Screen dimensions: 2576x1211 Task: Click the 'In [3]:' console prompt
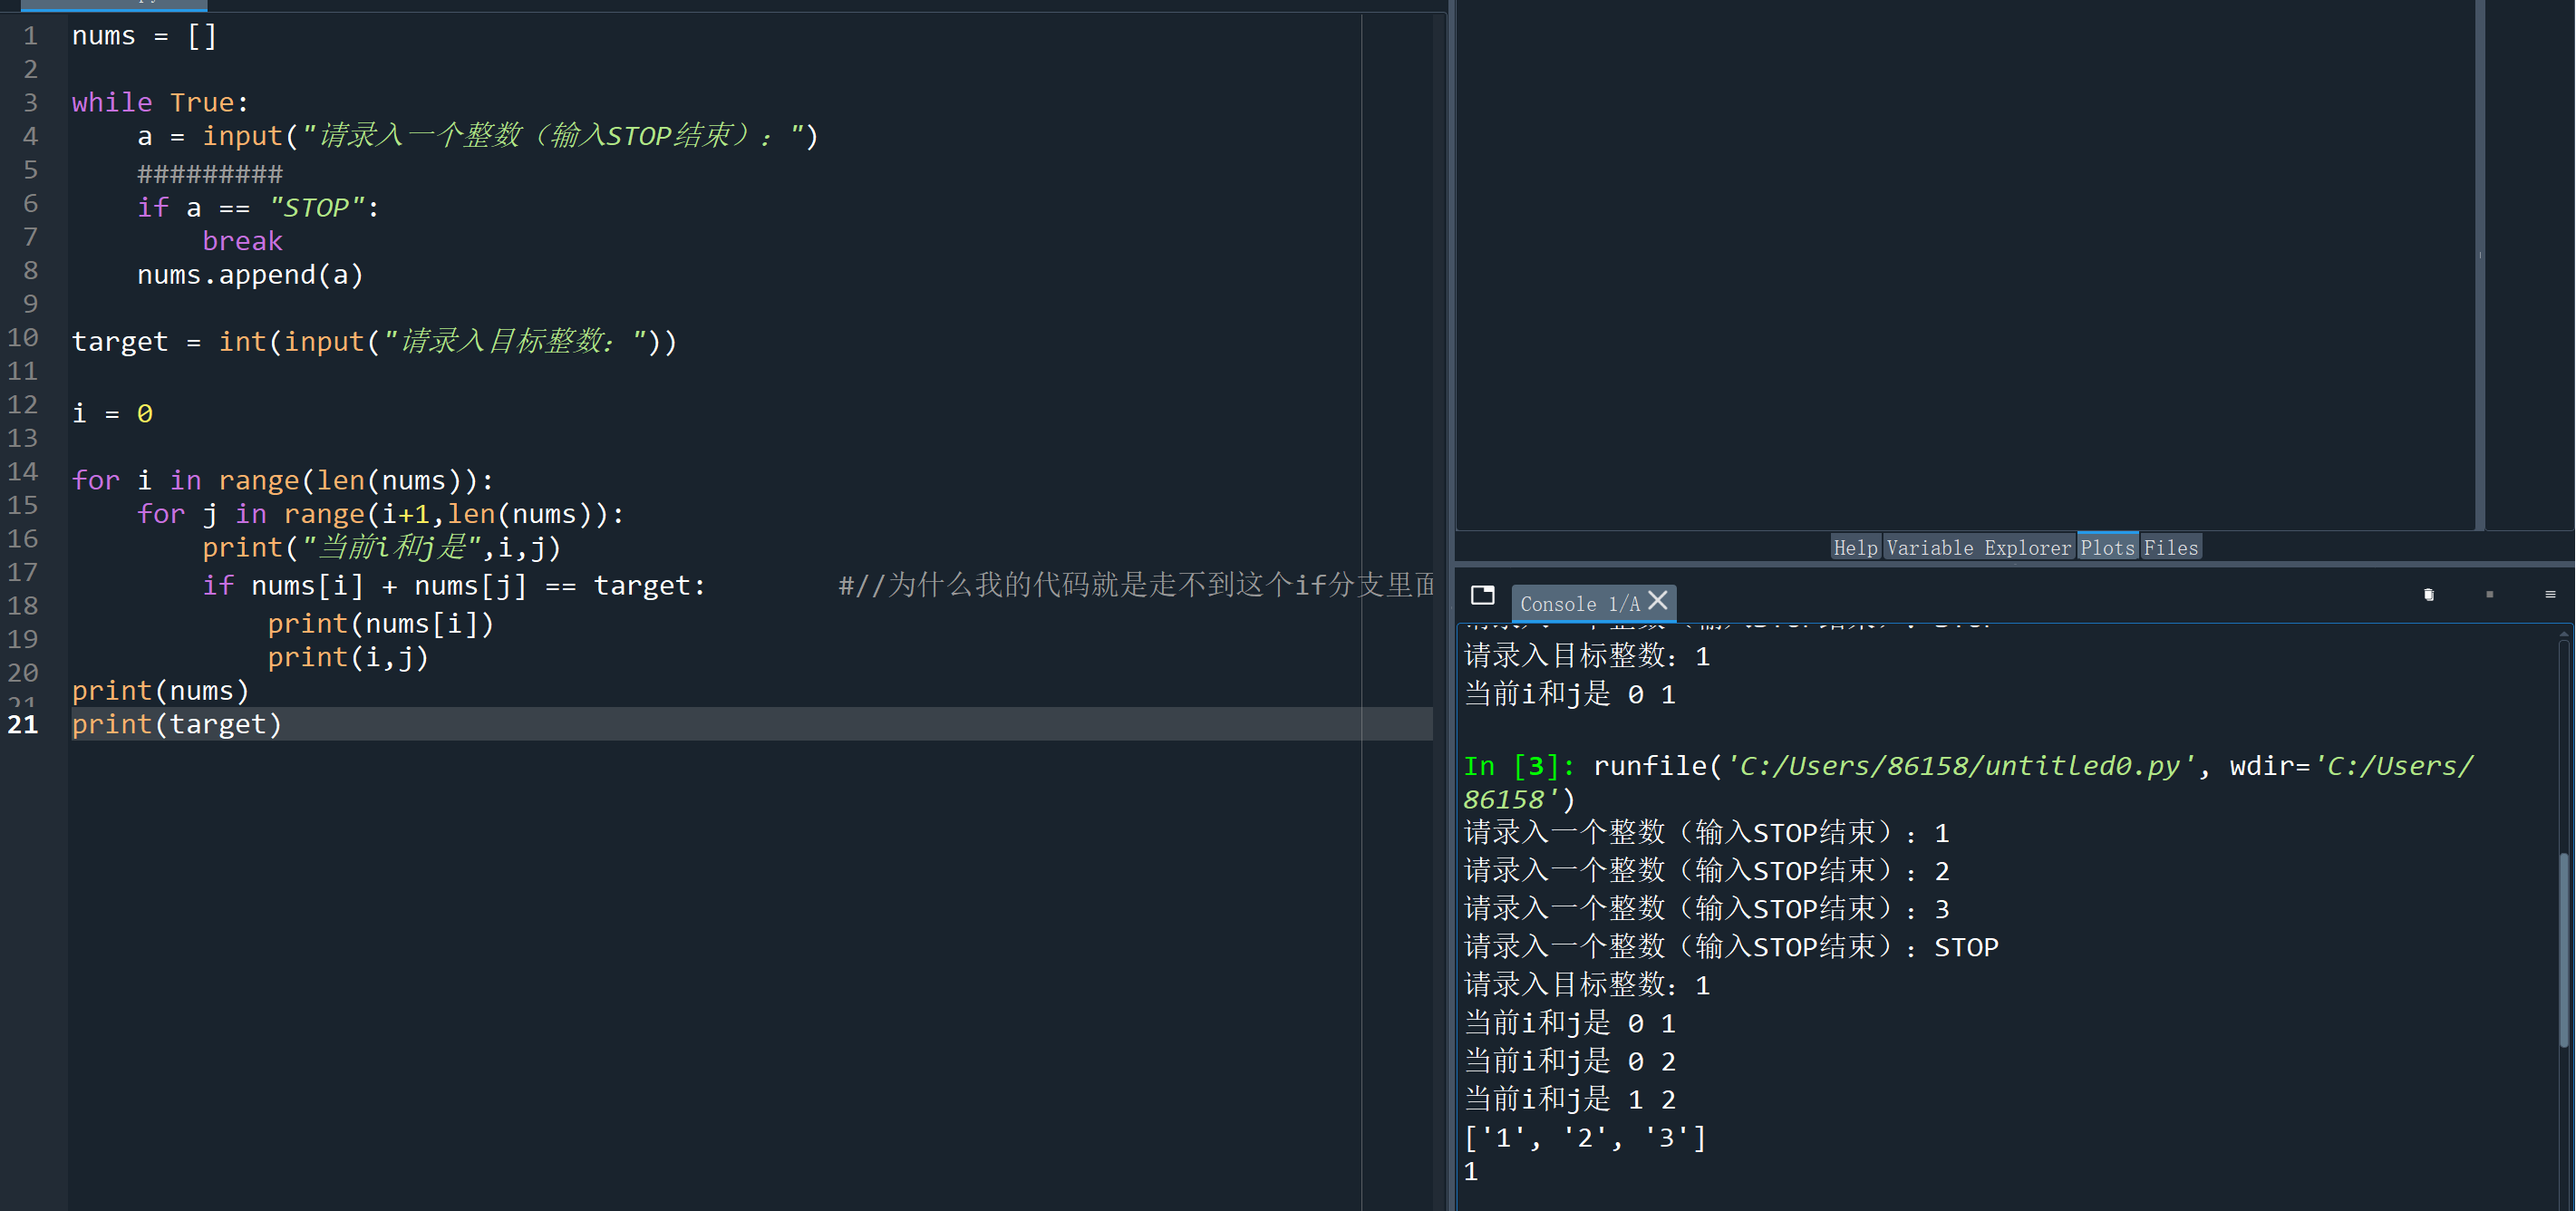1519,767
